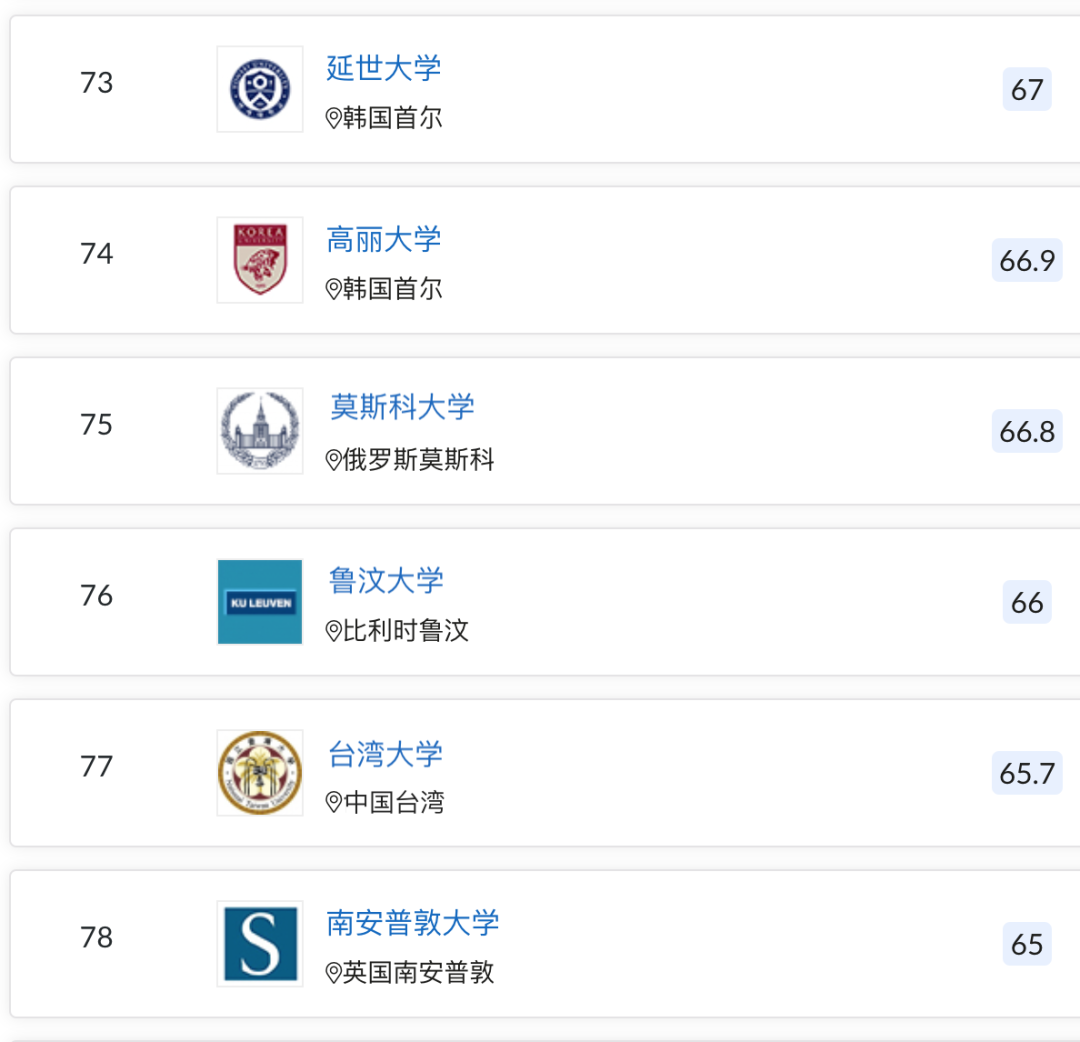The height and width of the screenshot is (1042, 1080).
Task: Open the 莫斯科大学 link
Action: point(402,408)
